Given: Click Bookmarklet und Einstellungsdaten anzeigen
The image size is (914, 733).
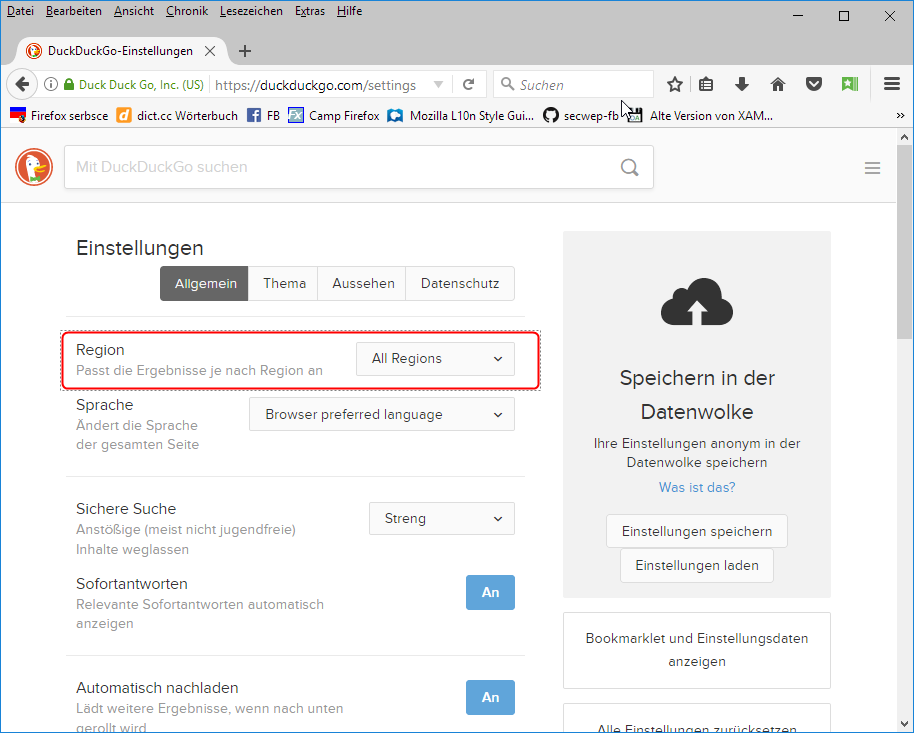Looking at the screenshot, I should tap(697, 650).
